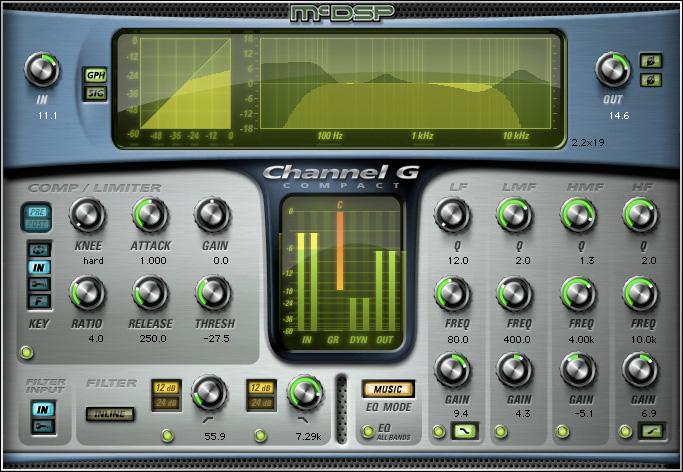The height and width of the screenshot is (472, 683).
Task: Enable the KEY section IN button
Action: point(39,267)
